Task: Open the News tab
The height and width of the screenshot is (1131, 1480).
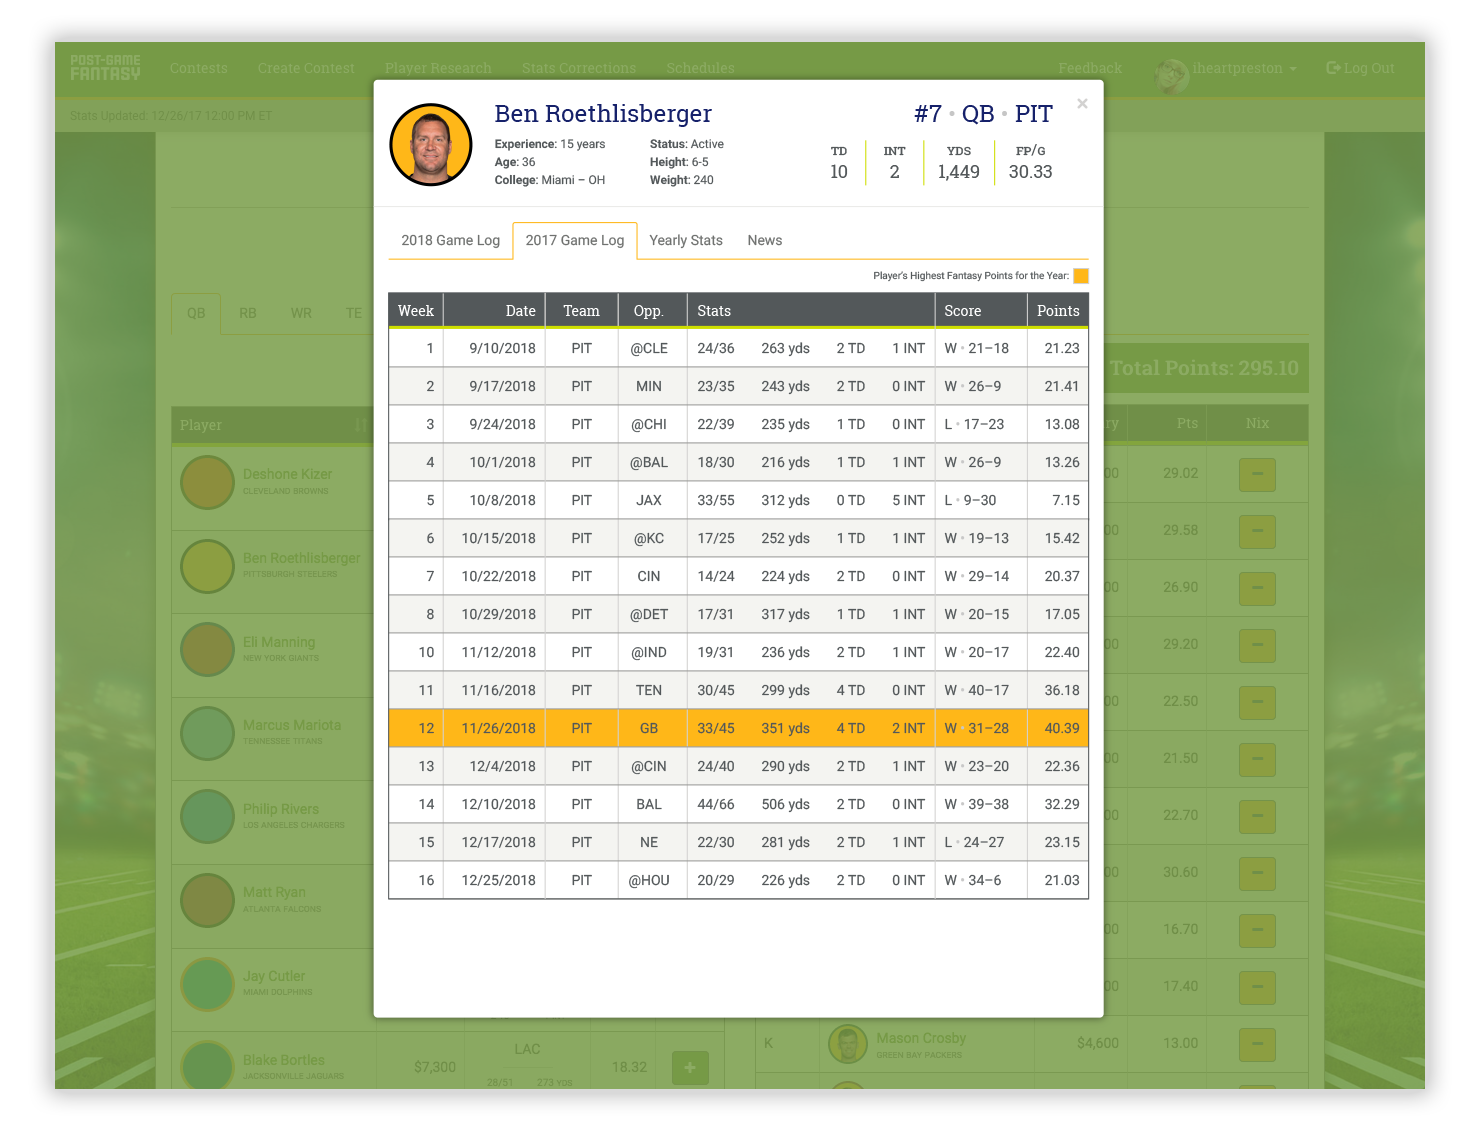Action: [x=765, y=240]
